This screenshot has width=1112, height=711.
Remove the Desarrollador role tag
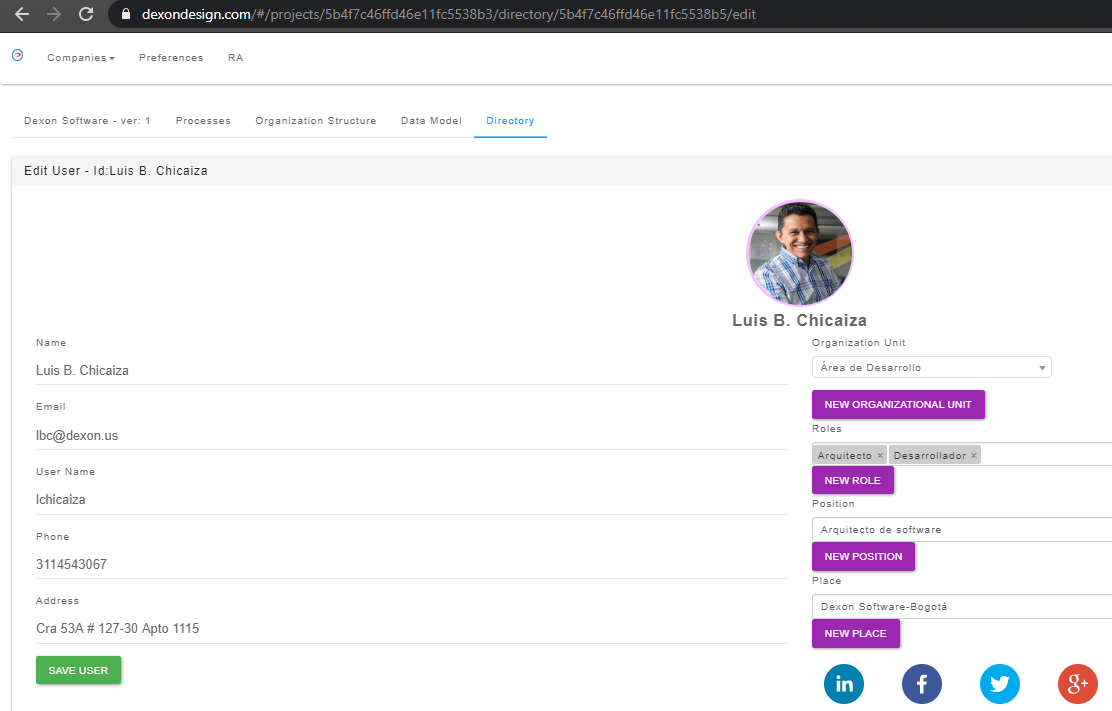pyautogui.click(x=973, y=456)
